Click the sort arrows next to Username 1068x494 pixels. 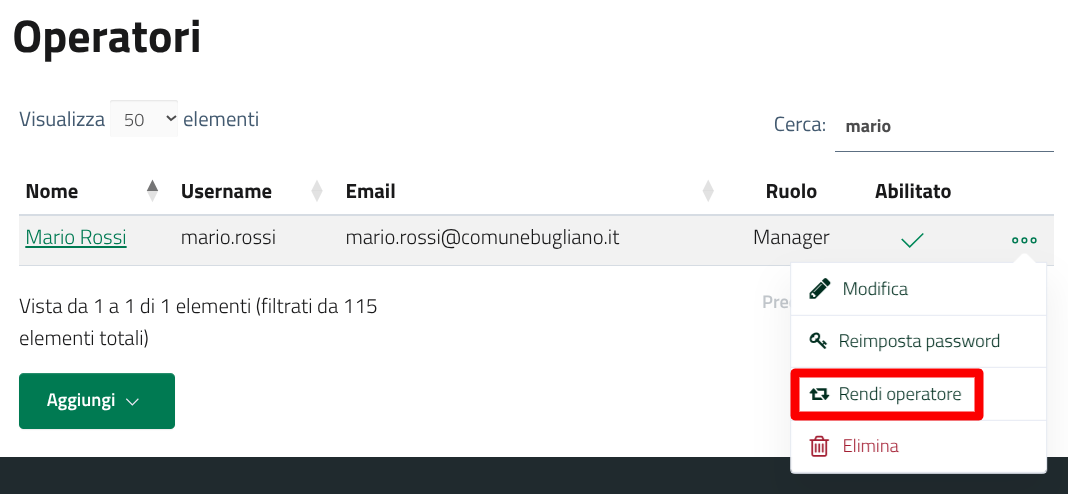click(317, 190)
